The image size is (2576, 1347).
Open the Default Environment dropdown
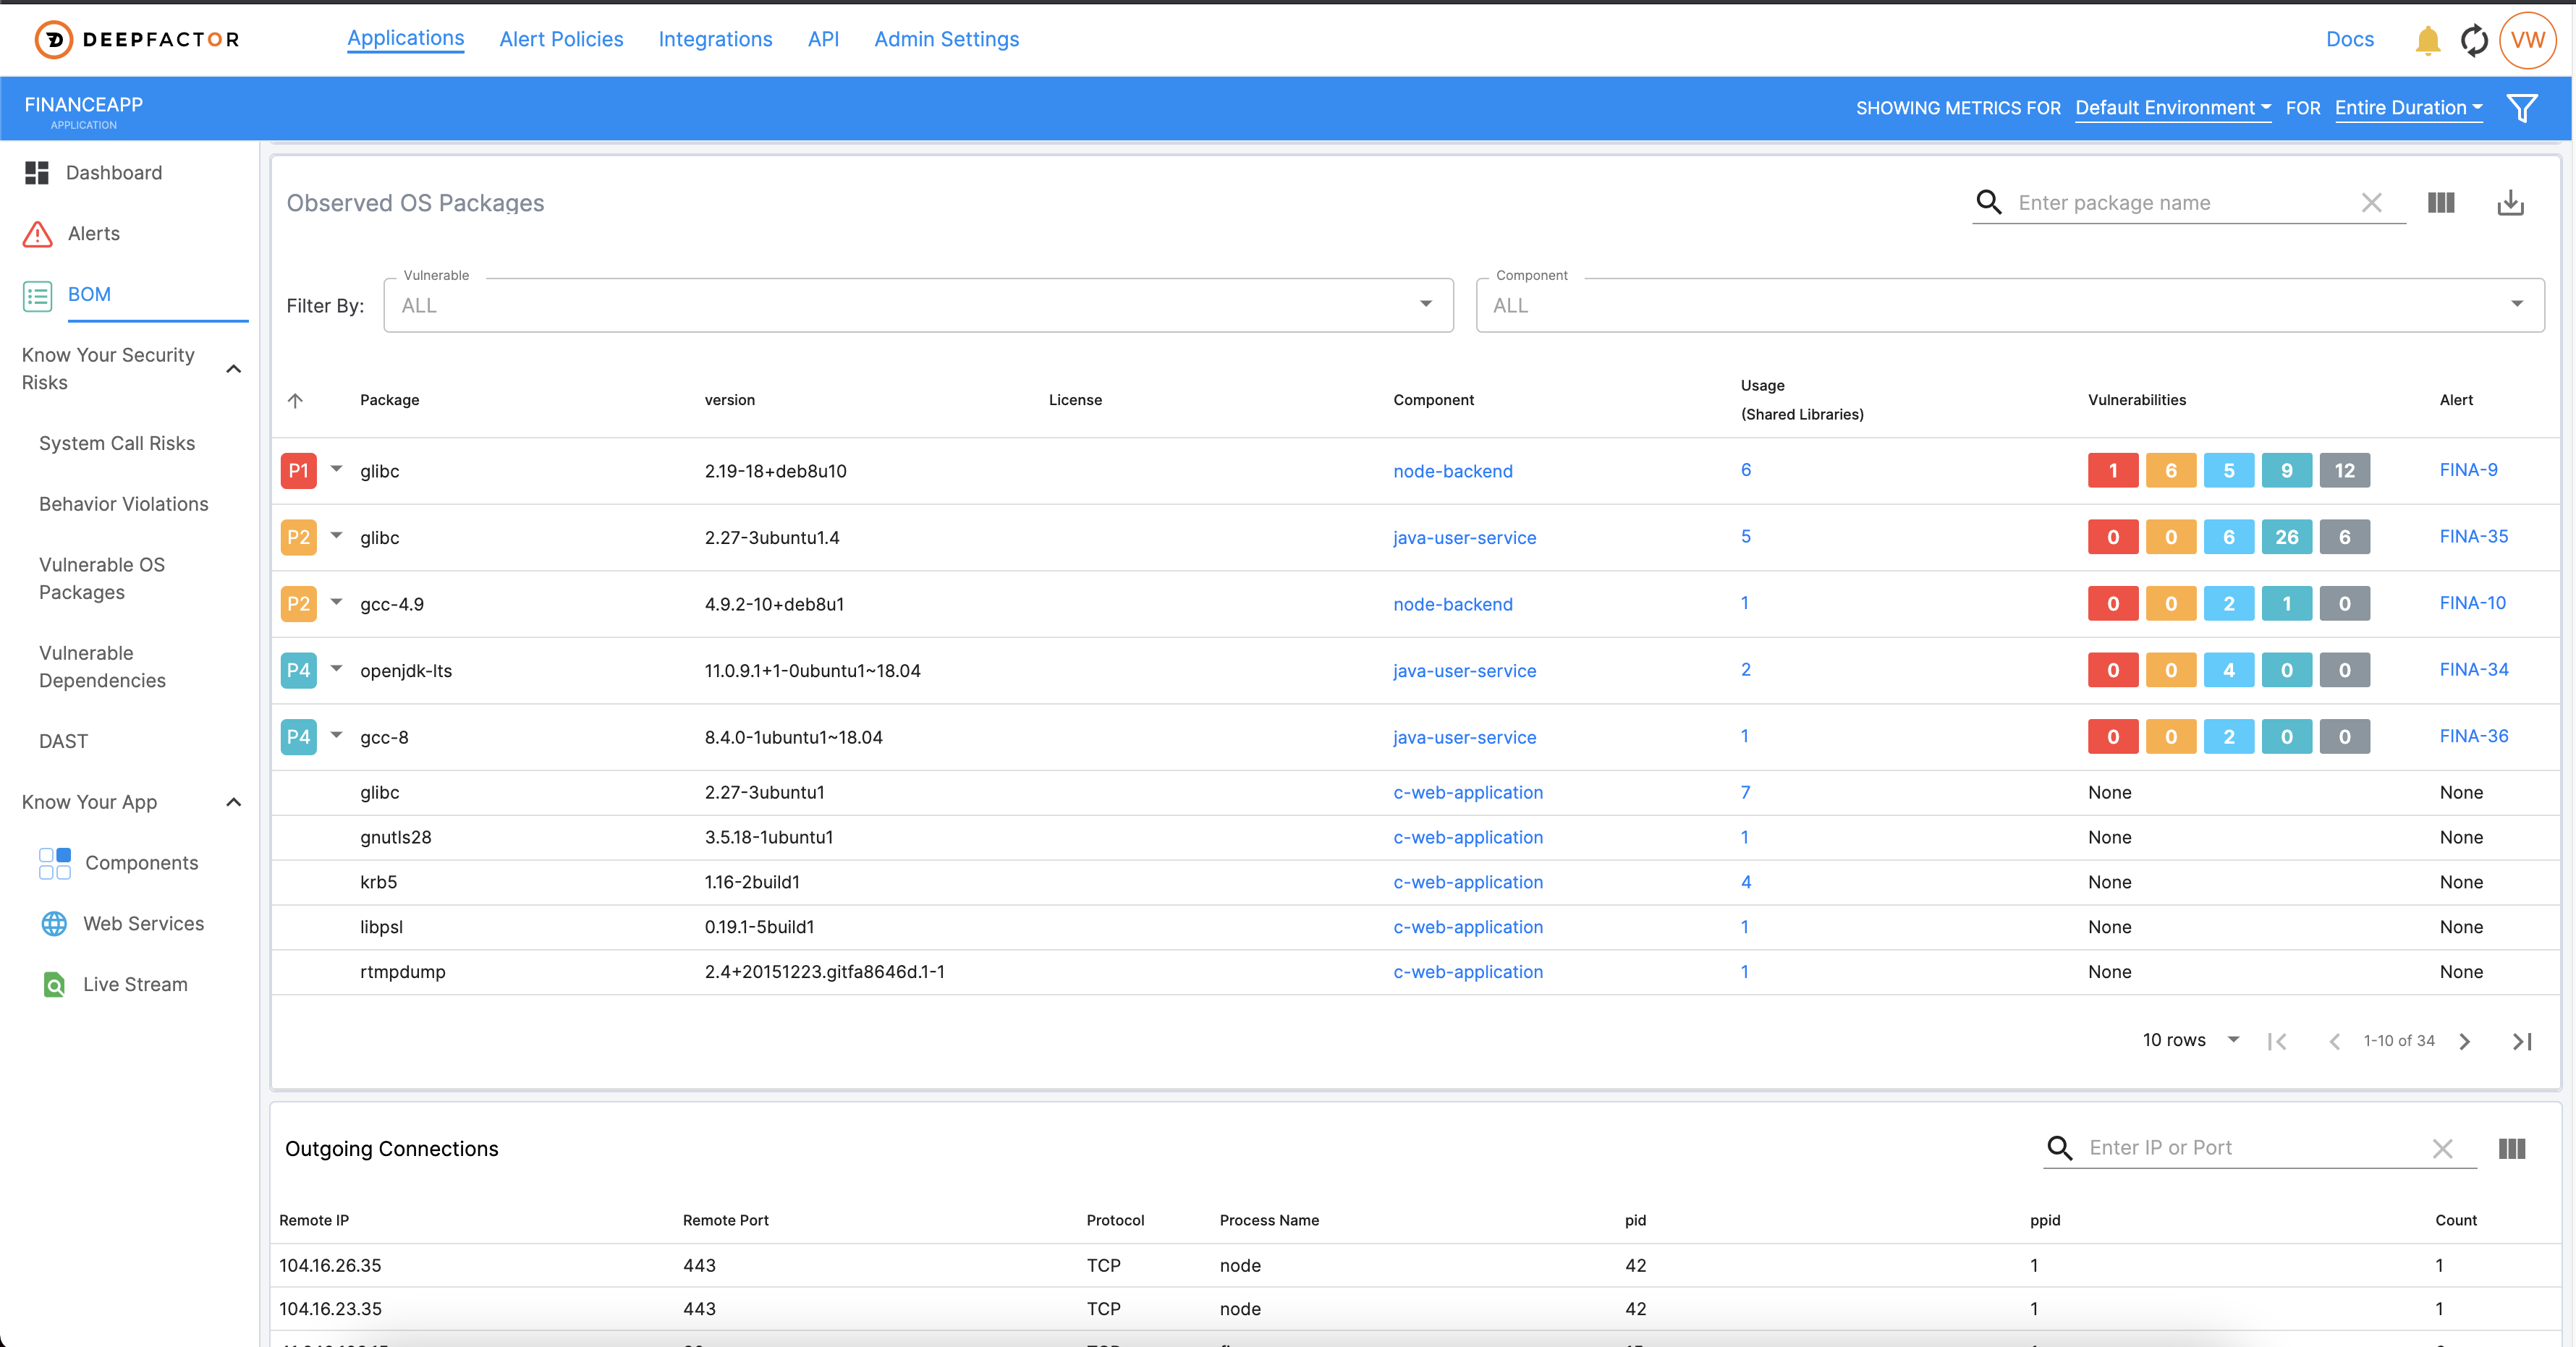(2172, 108)
